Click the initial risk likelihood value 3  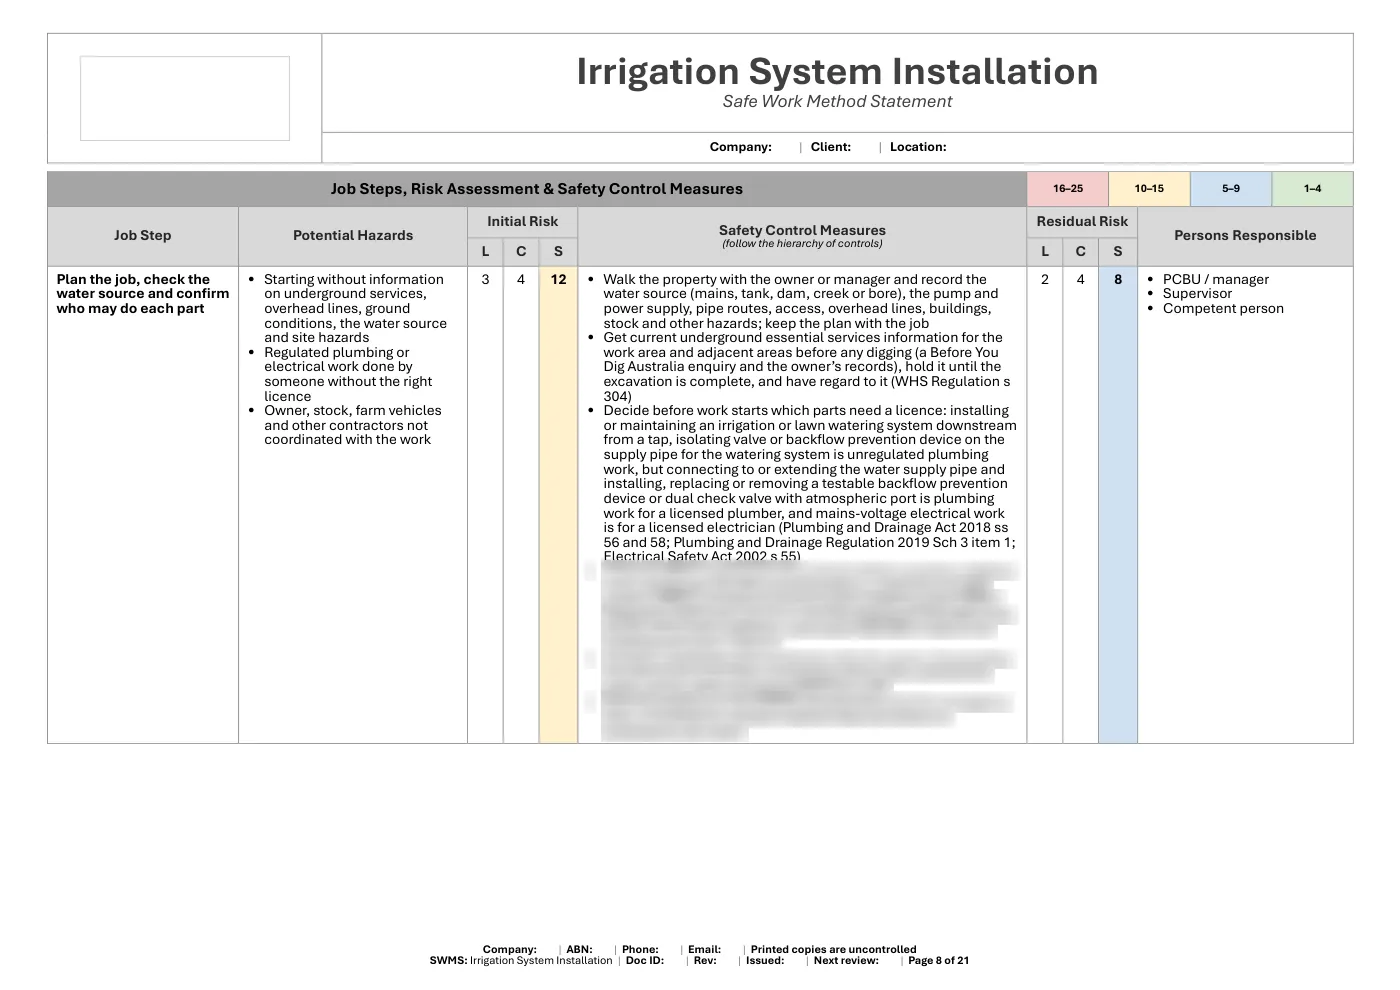pyautogui.click(x=486, y=280)
